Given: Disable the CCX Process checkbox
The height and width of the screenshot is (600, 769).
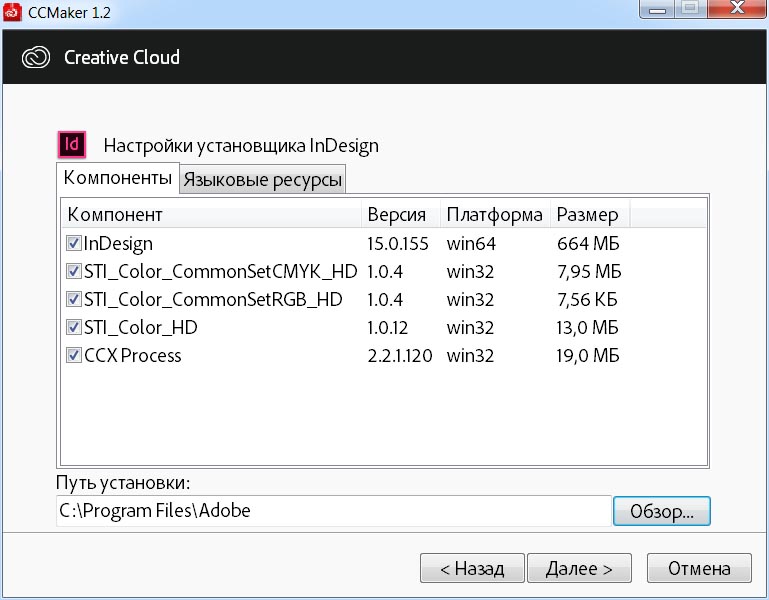Looking at the screenshot, I should coord(74,355).
